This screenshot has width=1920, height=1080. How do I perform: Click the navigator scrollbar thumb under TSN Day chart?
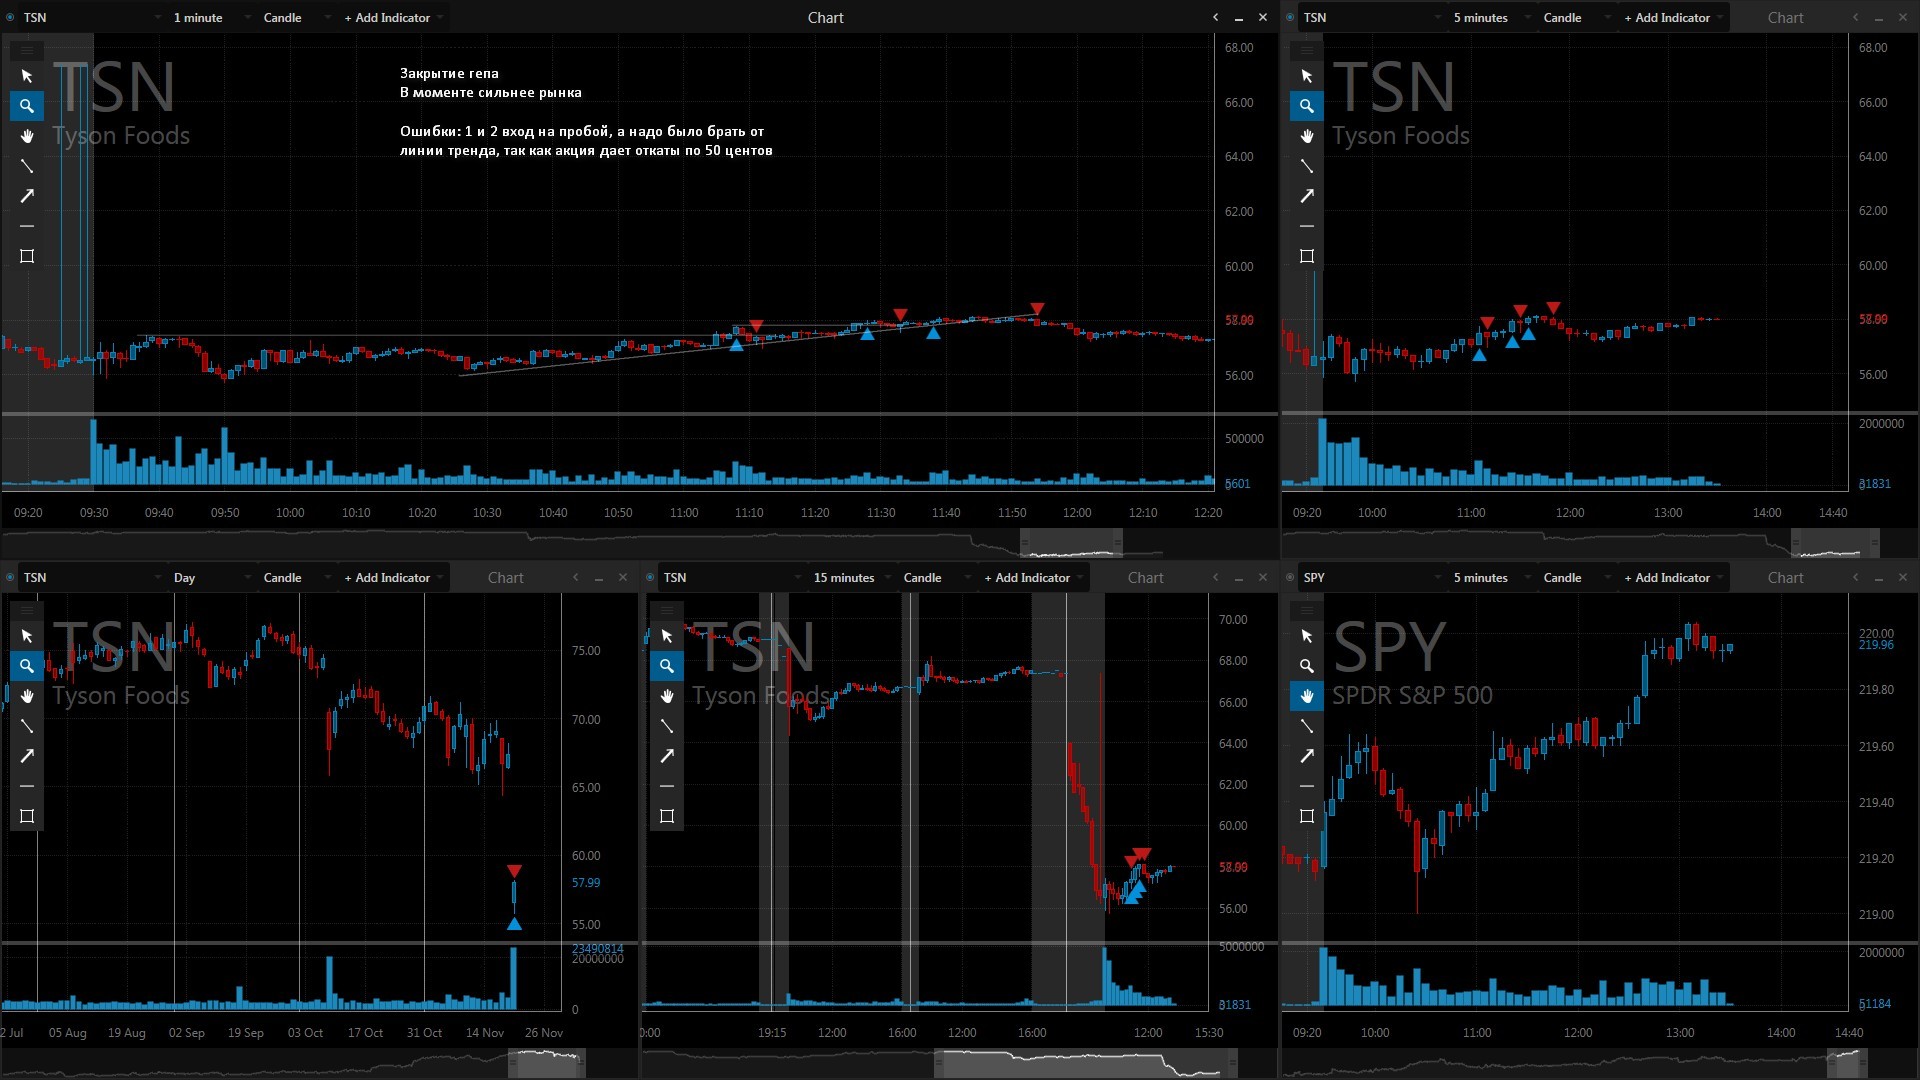pos(547,1063)
